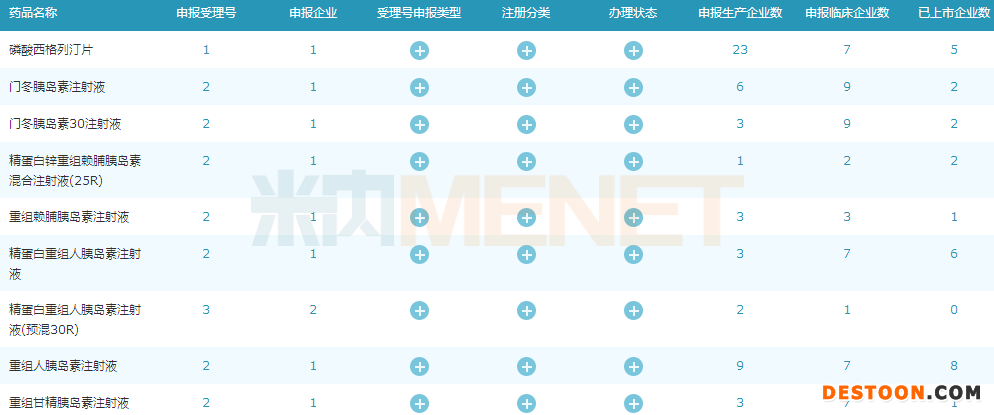This screenshot has height=415, width=994.
Task: Click 注册分类 plus icon for 门冬胰岛素注射液
Action: (x=526, y=88)
